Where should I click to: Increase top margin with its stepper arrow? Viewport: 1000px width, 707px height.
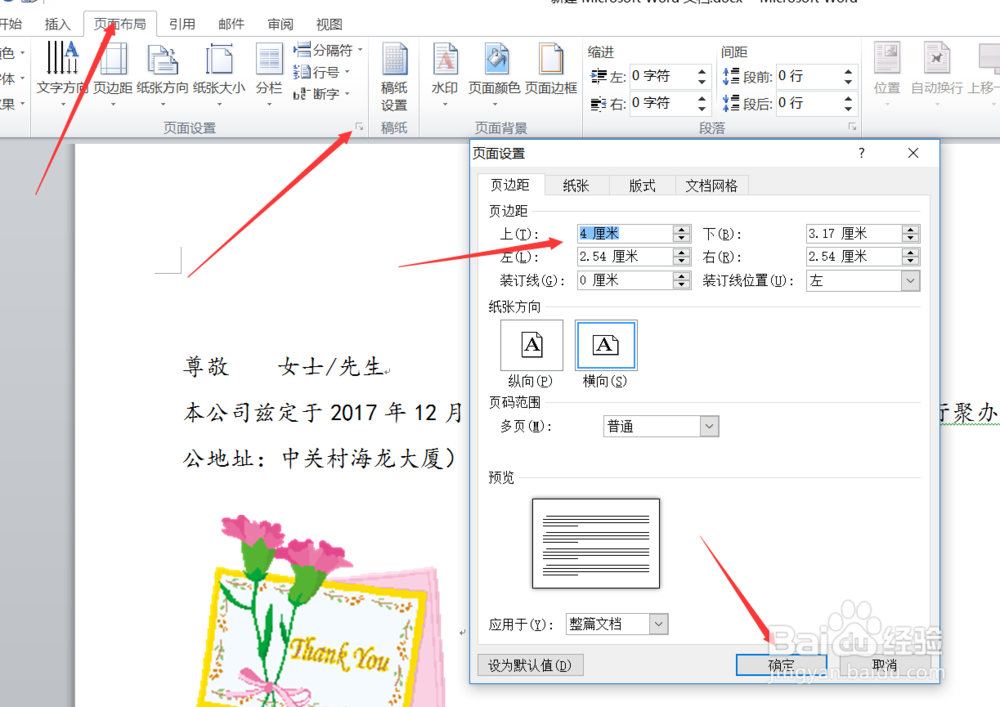pyautogui.click(x=681, y=228)
